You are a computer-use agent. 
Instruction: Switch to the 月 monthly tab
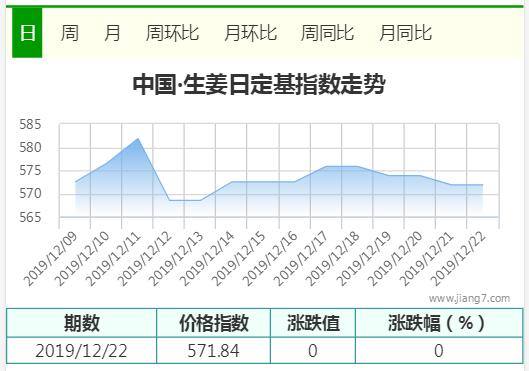tap(112, 33)
